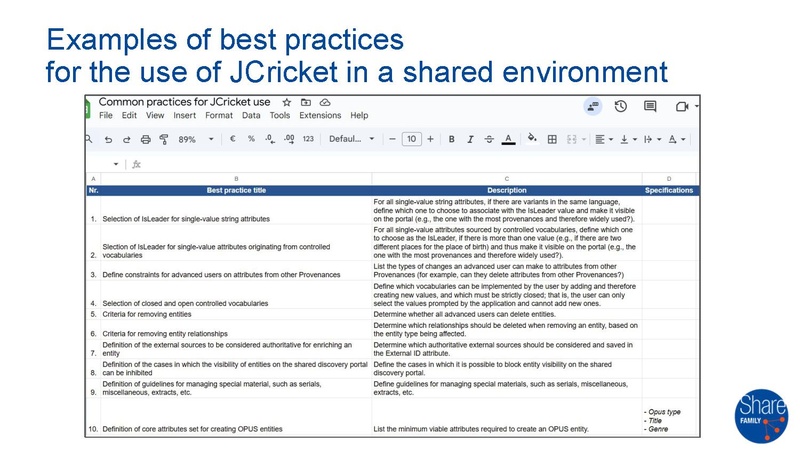800x450 pixels.
Task: Click the video meeting camera icon
Action: point(682,106)
